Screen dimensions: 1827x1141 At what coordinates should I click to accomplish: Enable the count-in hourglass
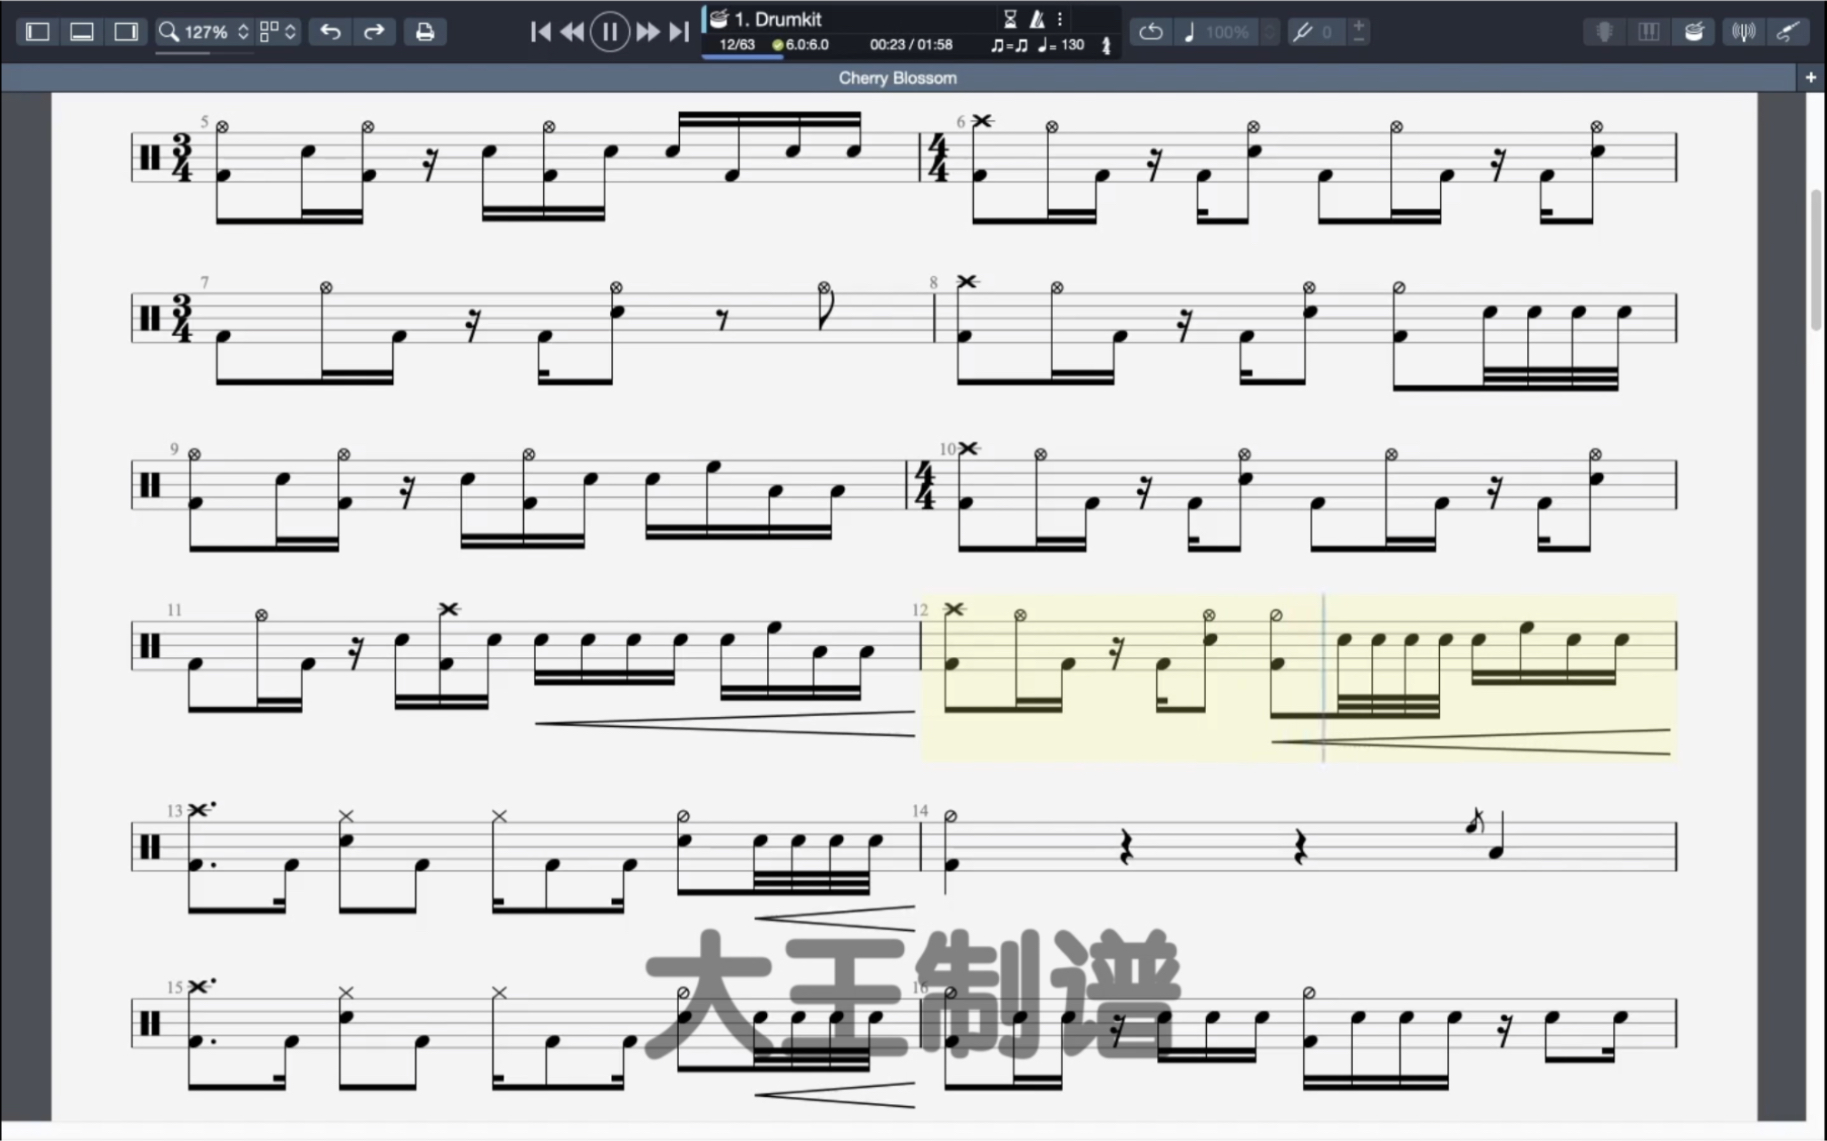[1010, 19]
